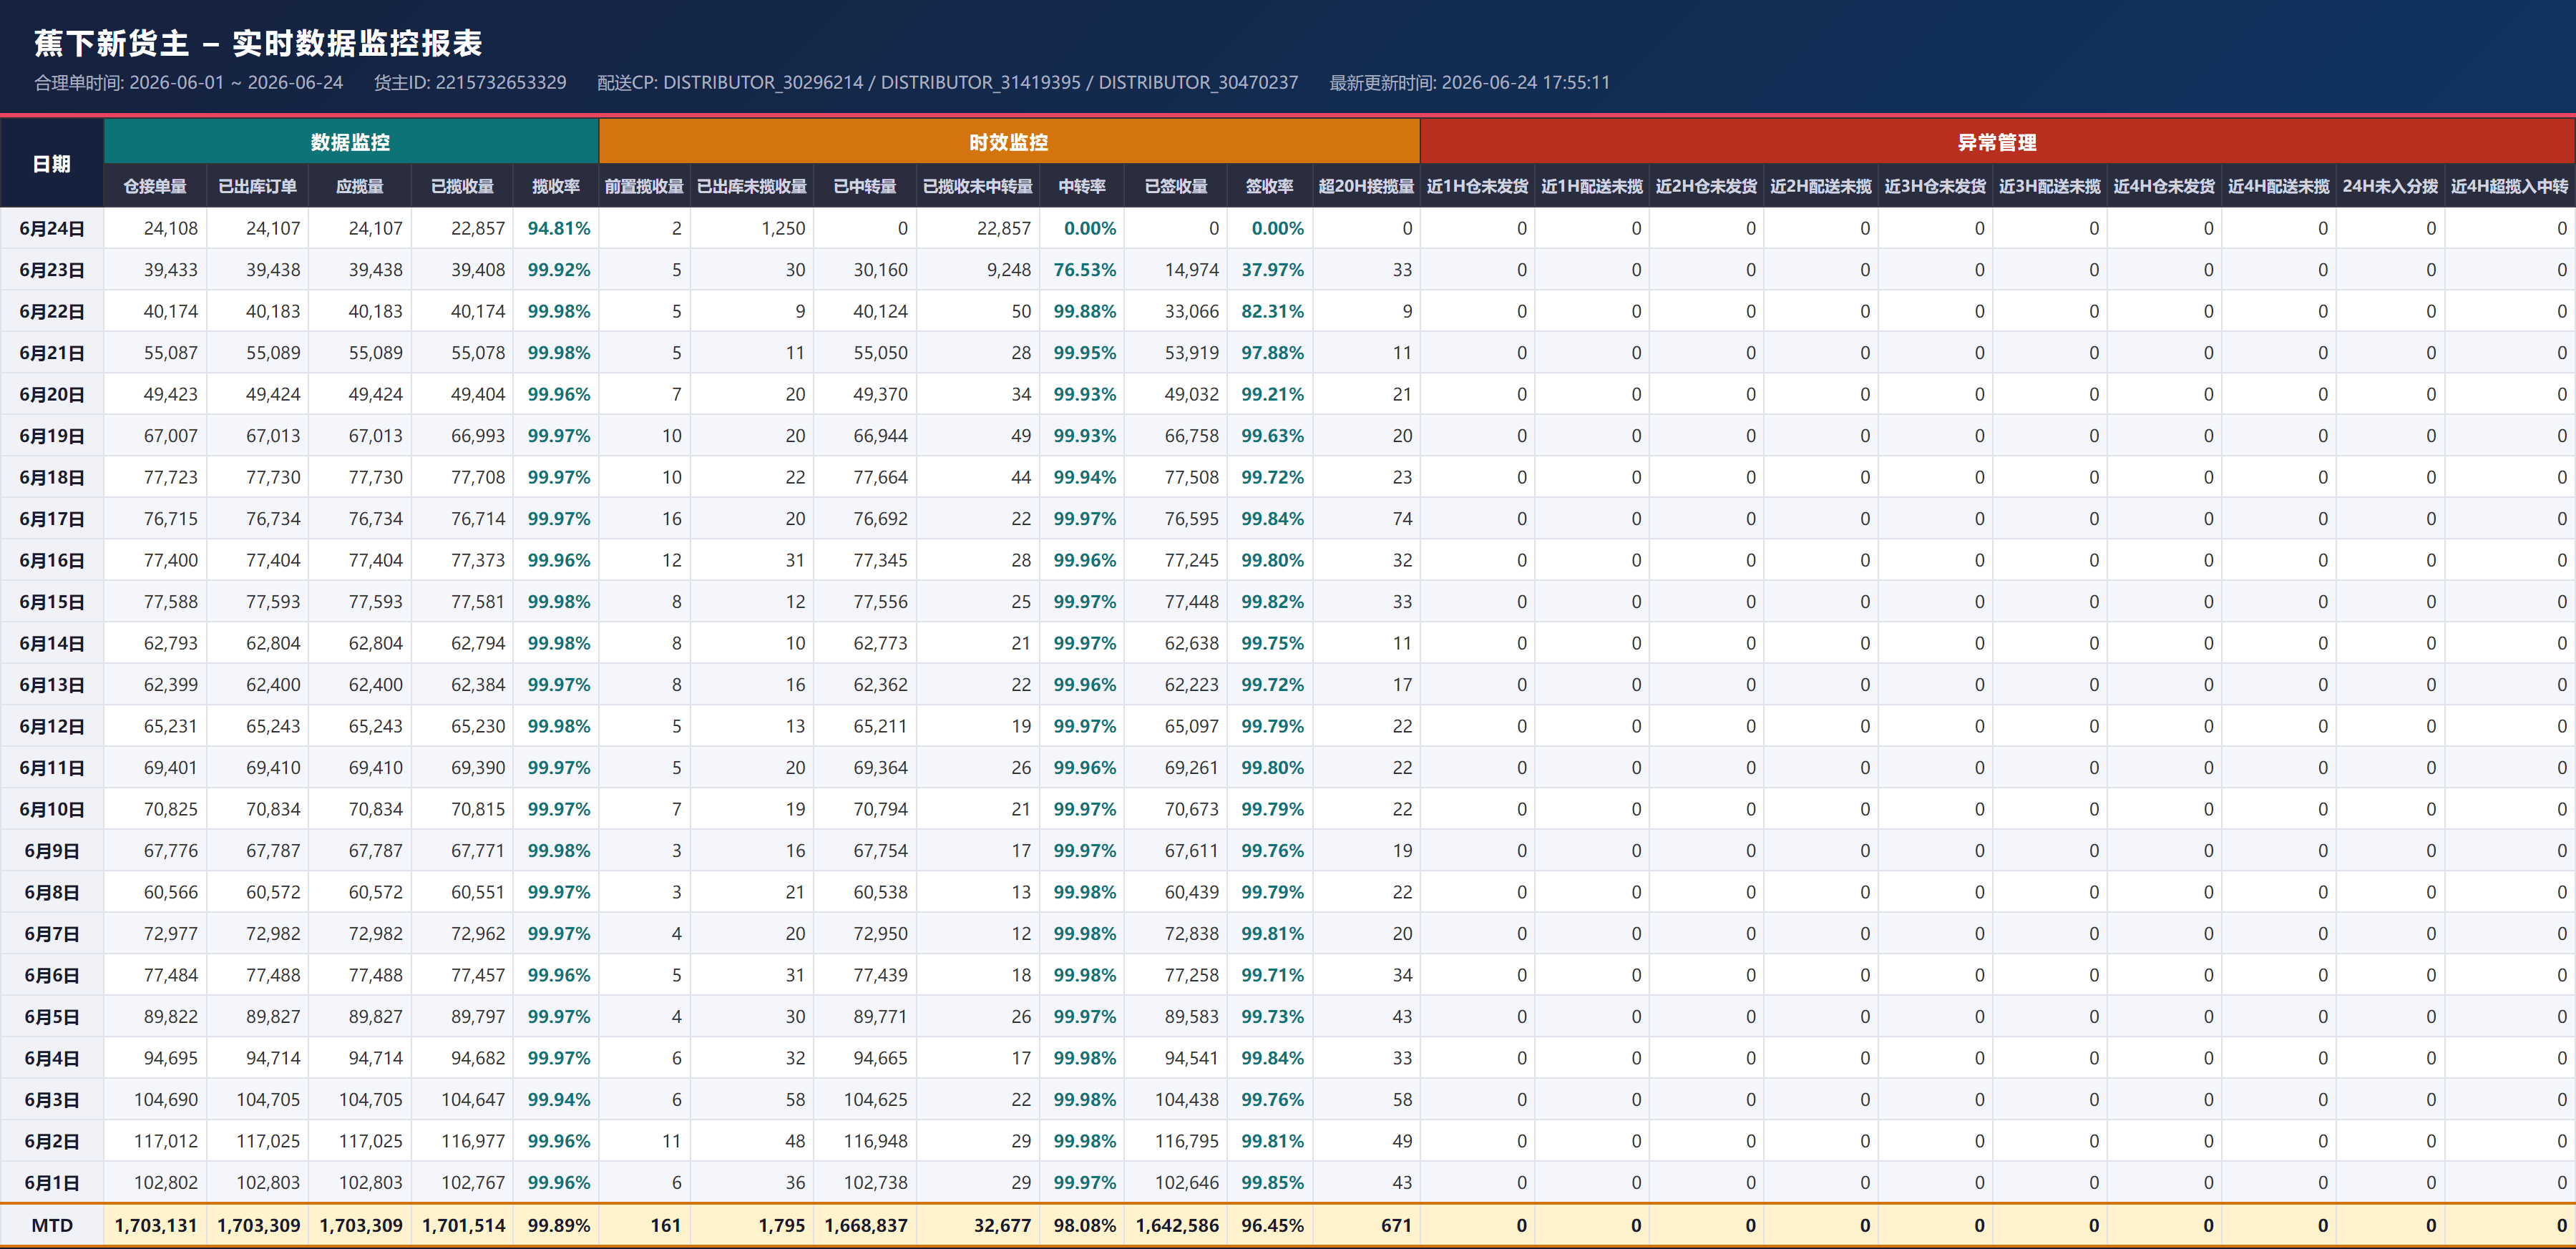Click the 数据监控 group header

[x=351, y=142]
